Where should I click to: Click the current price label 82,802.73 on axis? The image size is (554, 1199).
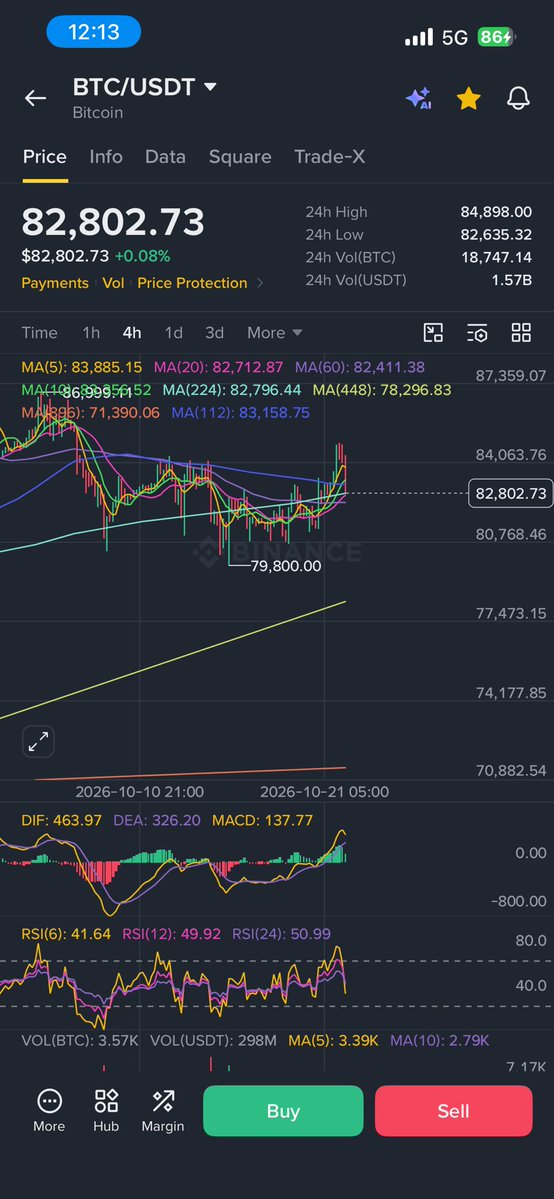511,493
